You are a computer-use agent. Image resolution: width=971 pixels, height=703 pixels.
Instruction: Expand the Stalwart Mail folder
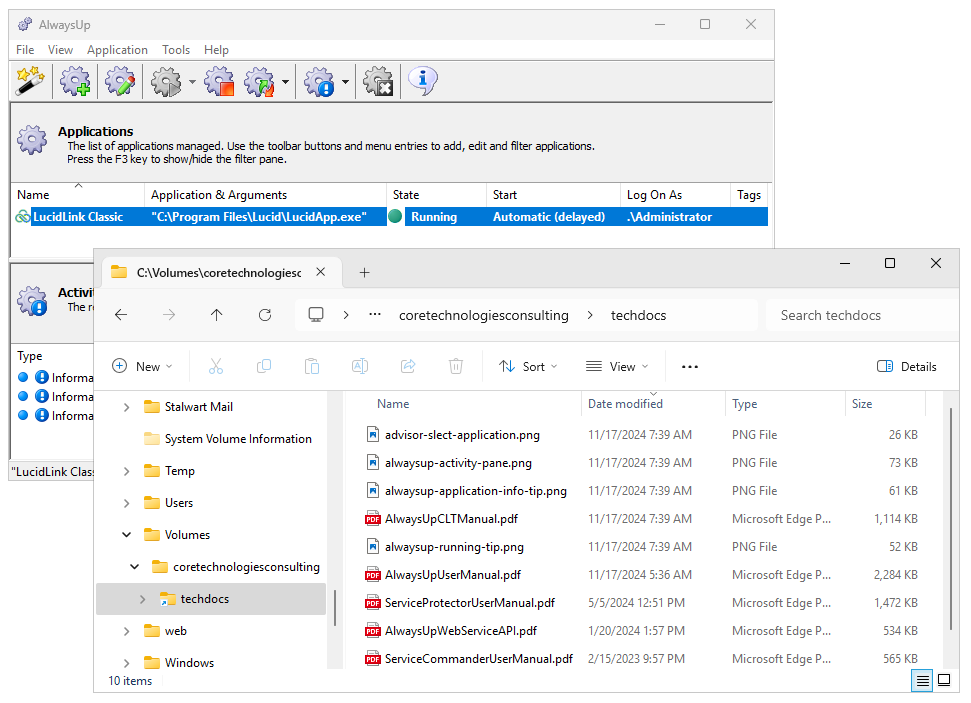tap(126, 407)
